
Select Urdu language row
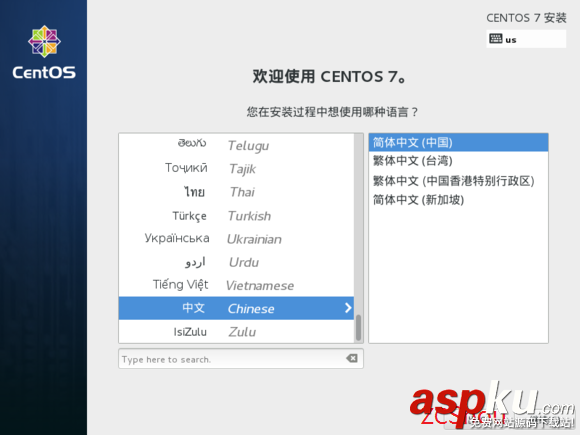point(236,262)
